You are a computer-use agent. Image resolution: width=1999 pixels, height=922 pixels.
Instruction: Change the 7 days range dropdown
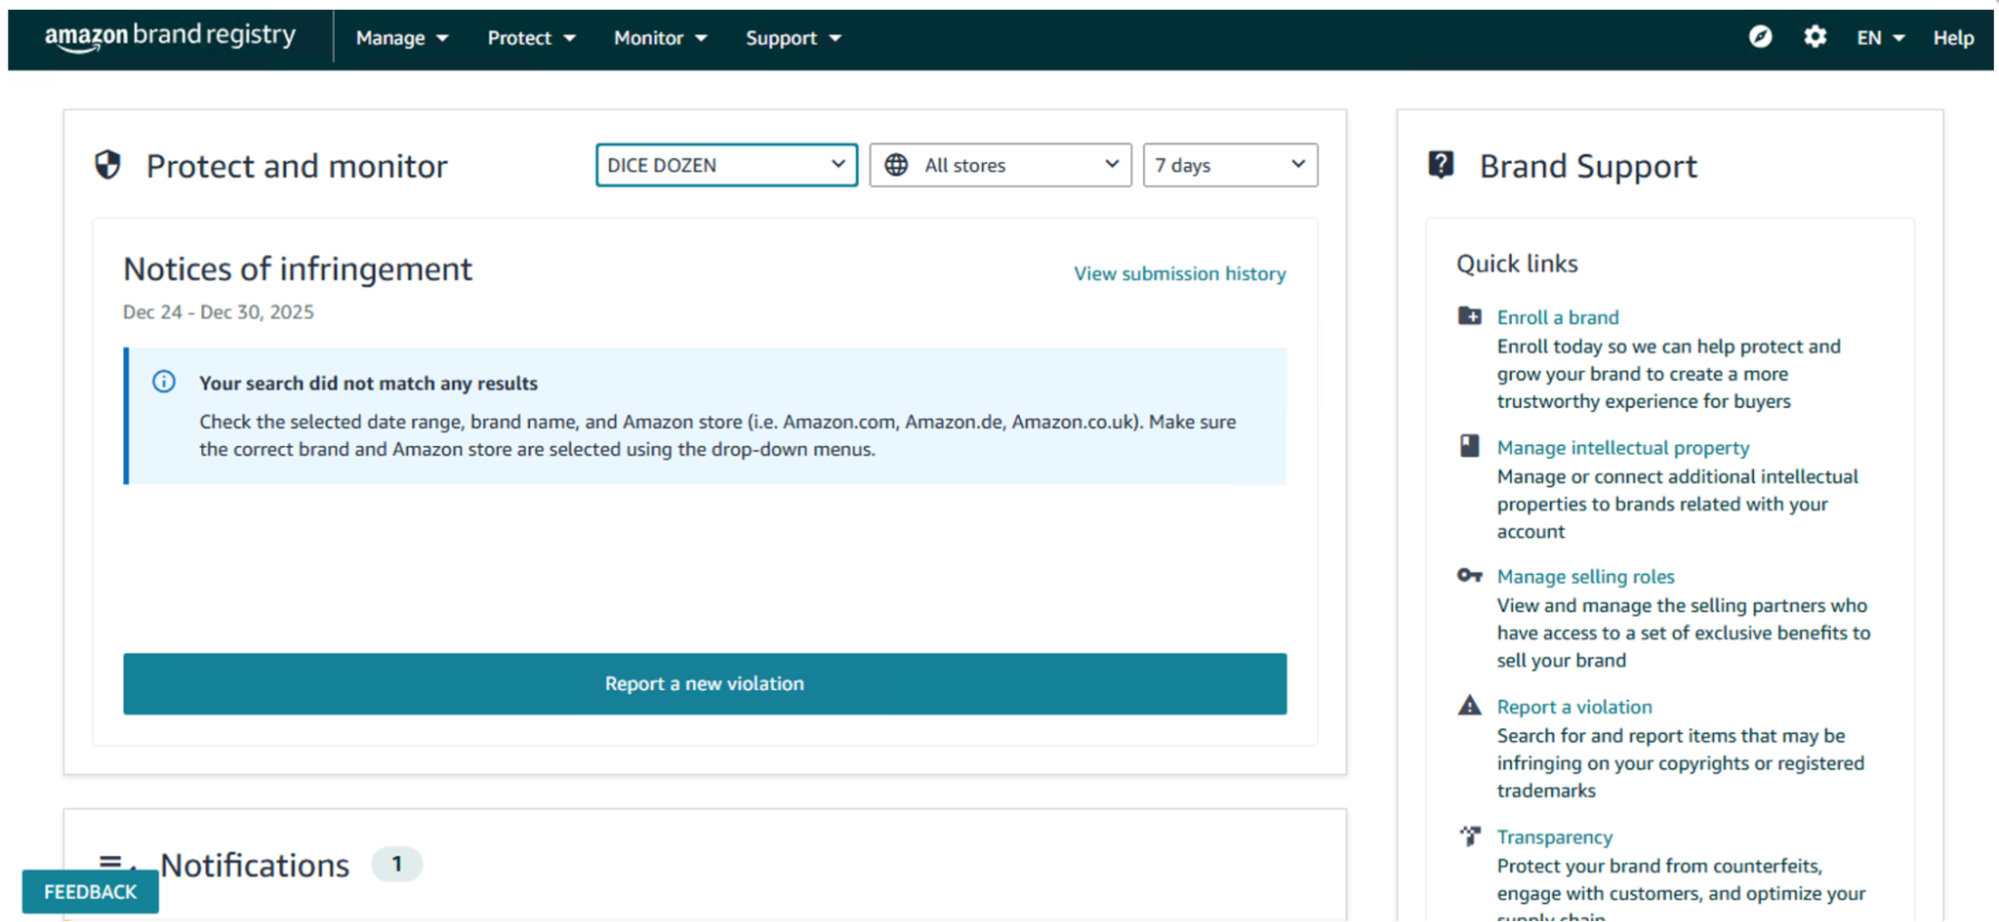coord(1230,165)
